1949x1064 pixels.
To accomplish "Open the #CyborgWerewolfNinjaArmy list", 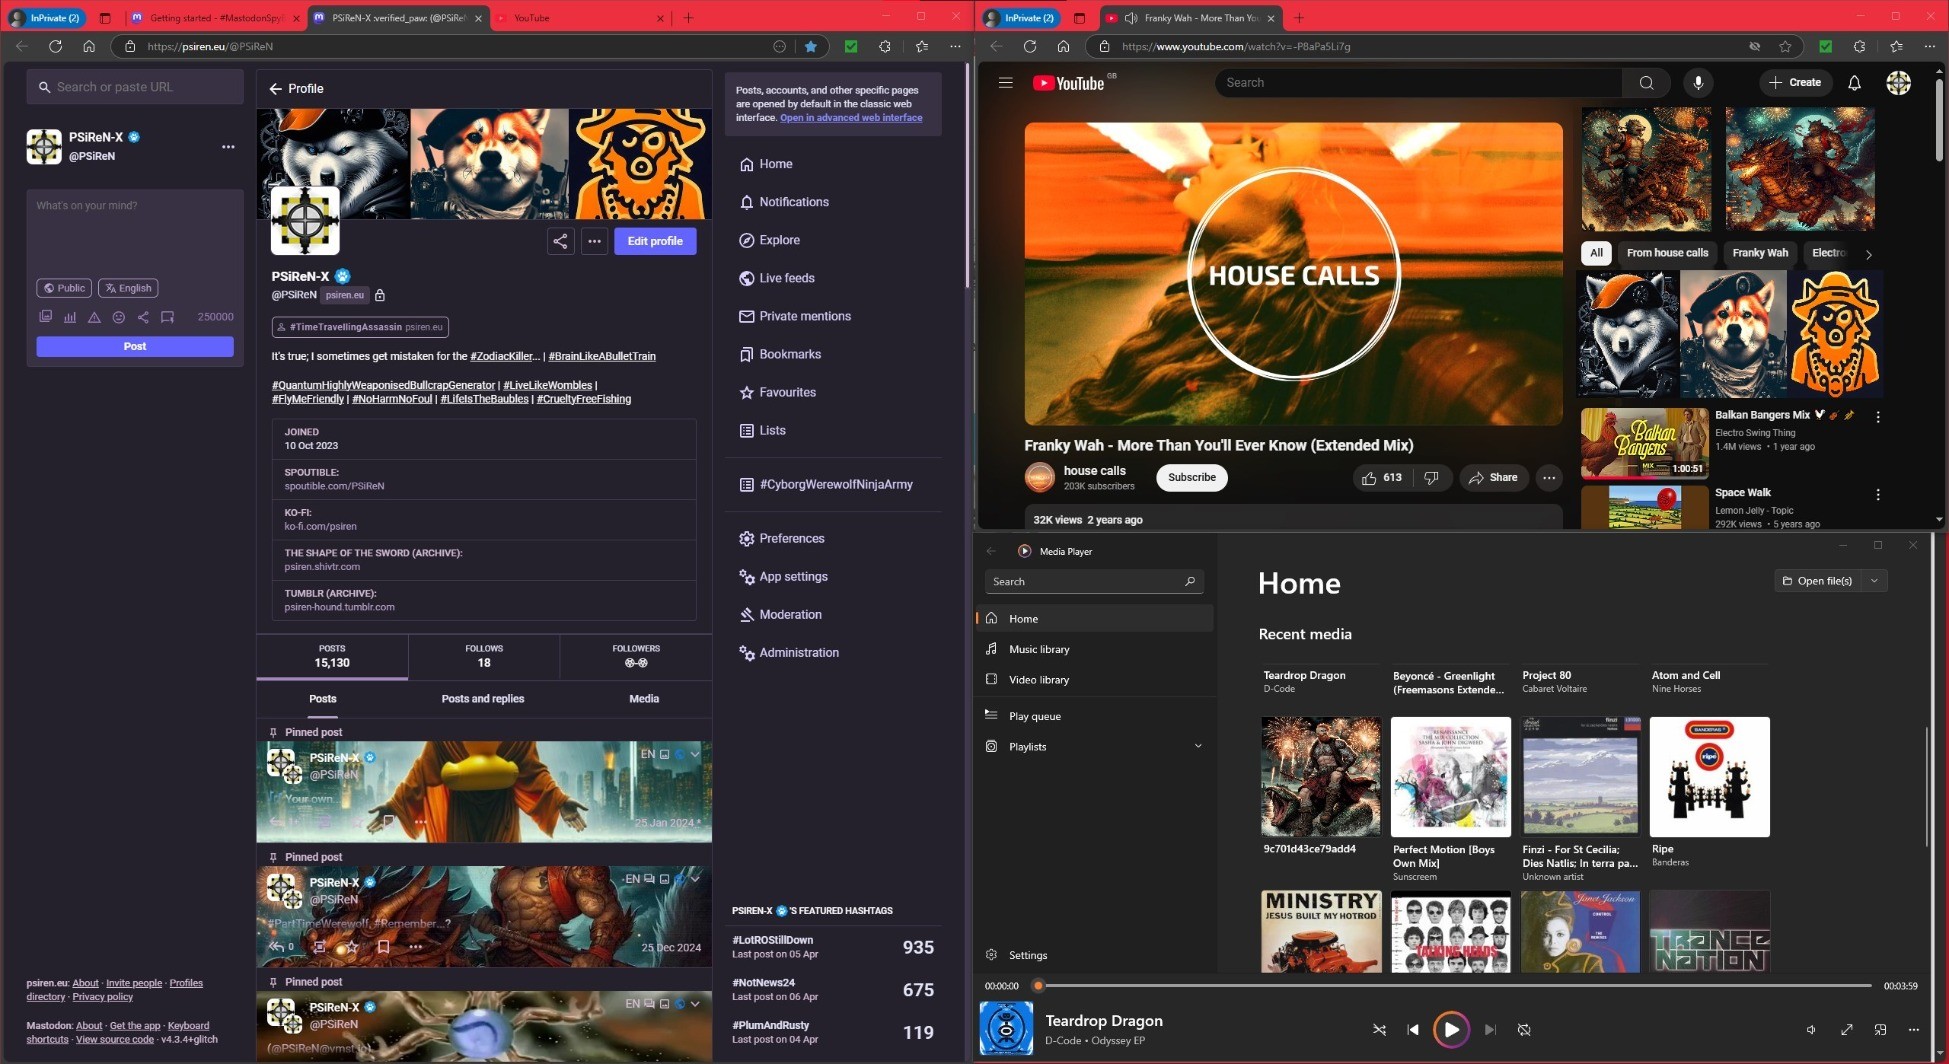I will [x=826, y=484].
